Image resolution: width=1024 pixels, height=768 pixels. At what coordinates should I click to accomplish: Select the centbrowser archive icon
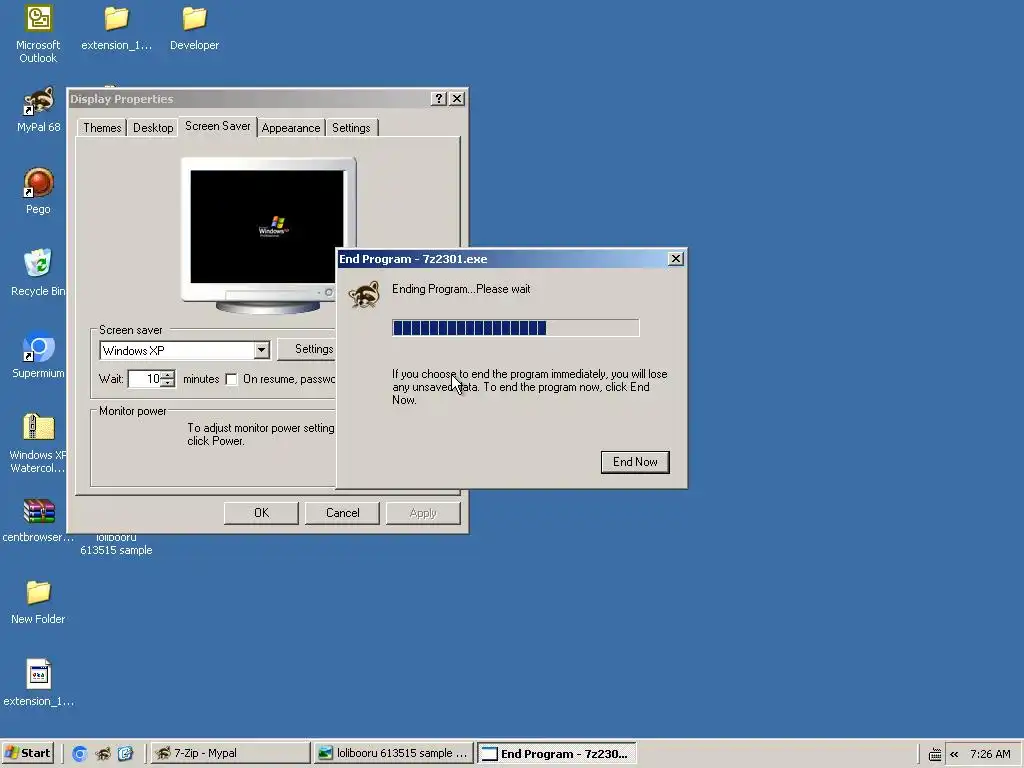tap(38, 520)
